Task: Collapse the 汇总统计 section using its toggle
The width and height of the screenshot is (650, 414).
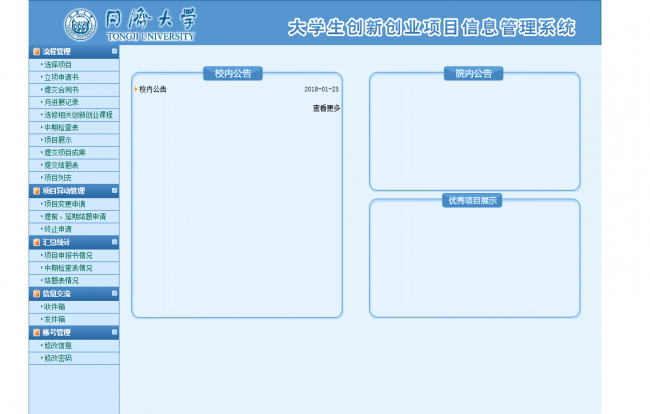Action: point(113,242)
